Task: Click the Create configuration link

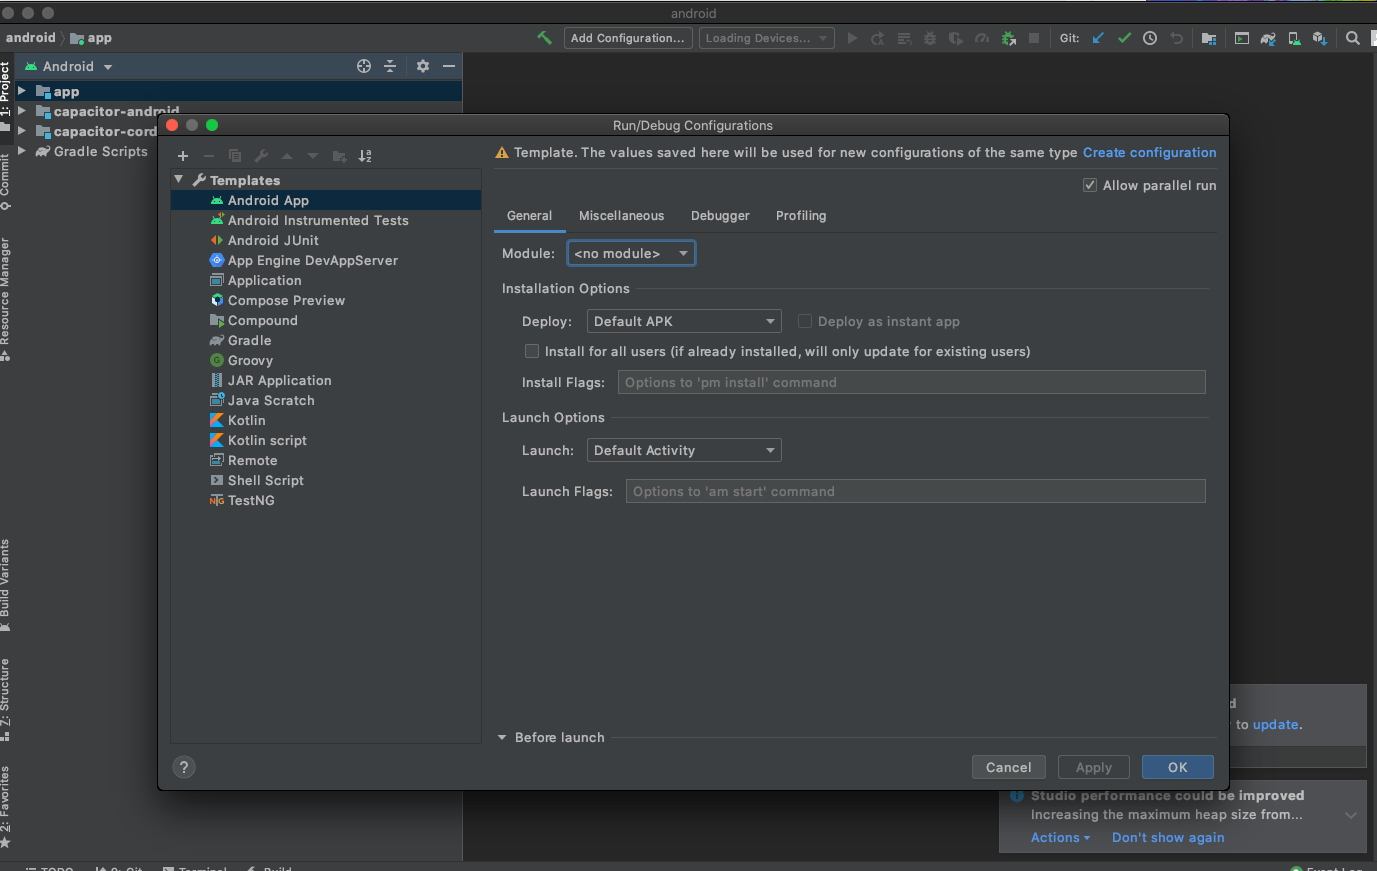Action: (1149, 152)
